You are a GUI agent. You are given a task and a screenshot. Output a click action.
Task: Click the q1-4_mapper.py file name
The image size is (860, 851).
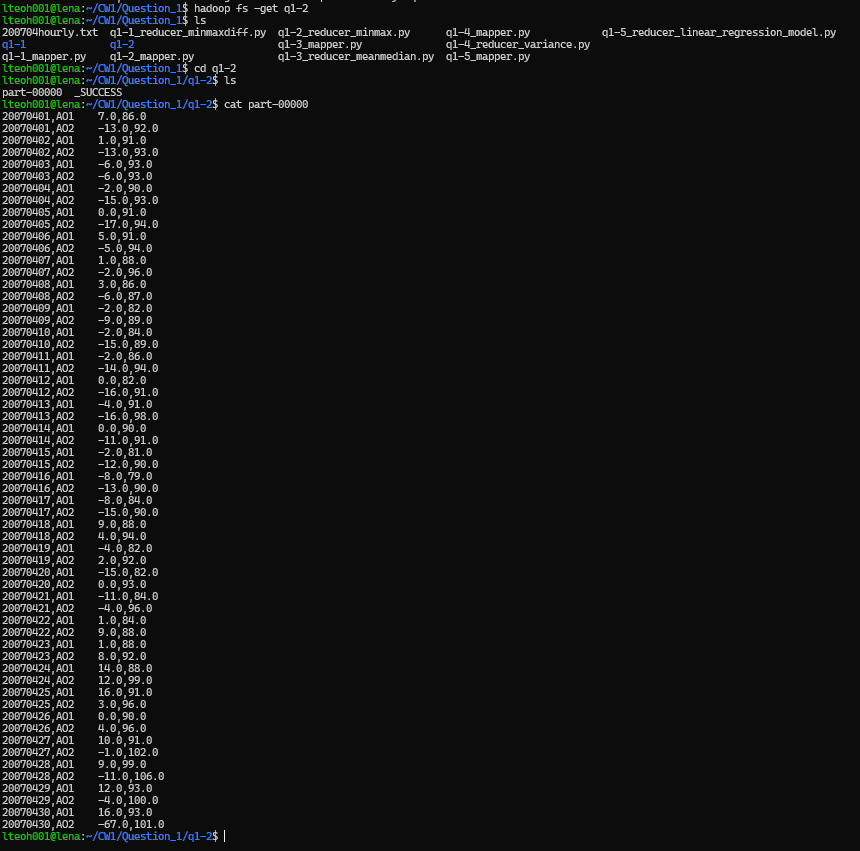tap(488, 32)
